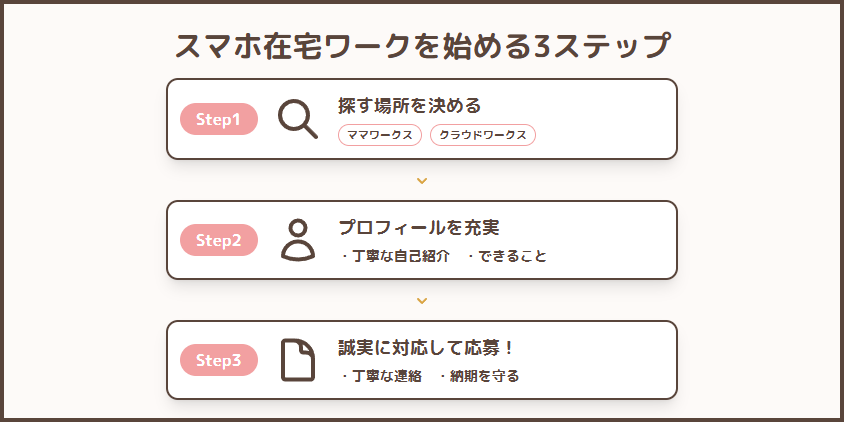Click the magnifying glass search icon

[x=298, y=119]
